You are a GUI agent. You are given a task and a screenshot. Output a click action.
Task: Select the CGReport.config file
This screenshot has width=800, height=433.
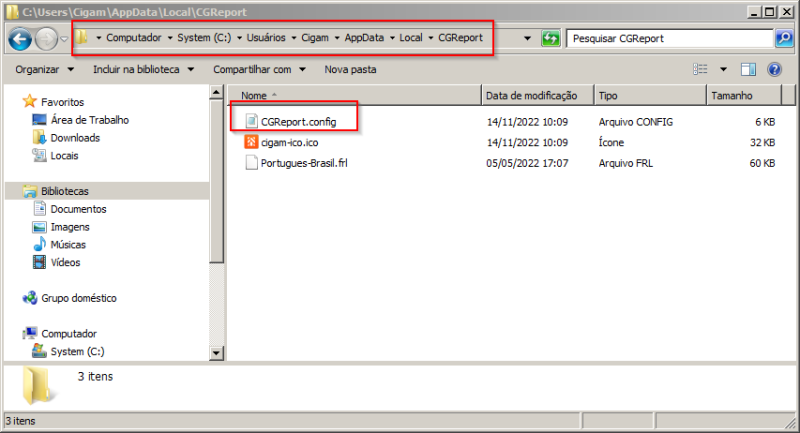[x=298, y=122]
